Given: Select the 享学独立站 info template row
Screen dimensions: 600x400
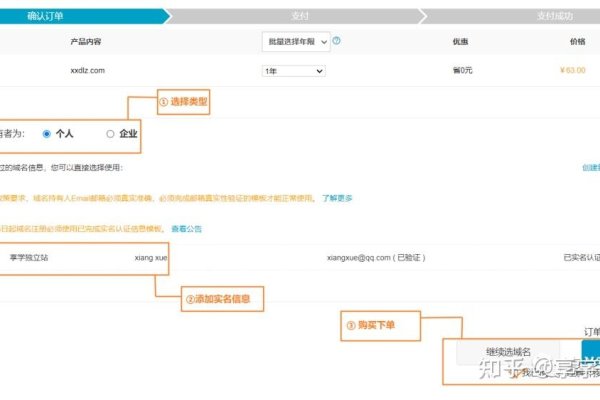Looking at the screenshot, I should [x=300, y=258].
